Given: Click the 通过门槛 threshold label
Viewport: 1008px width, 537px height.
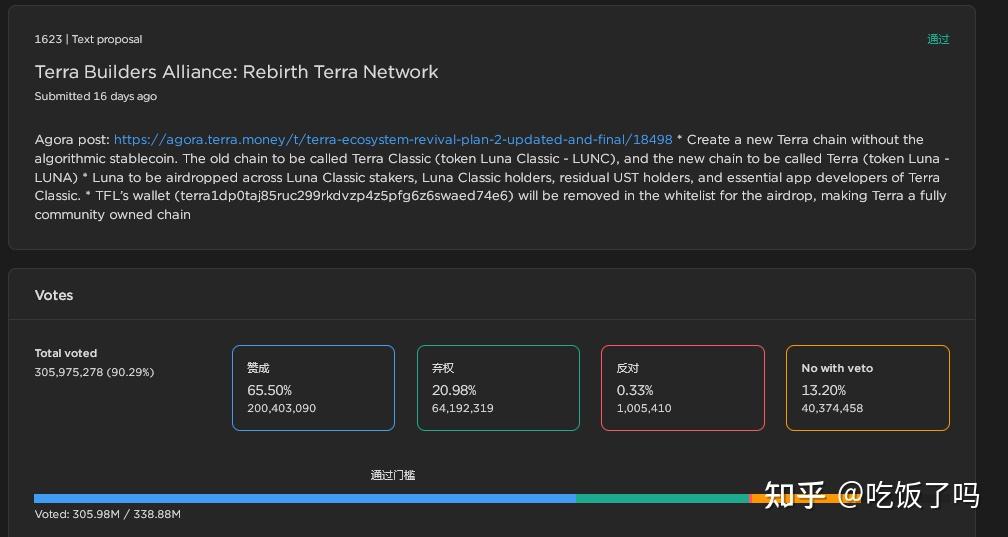Looking at the screenshot, I should tap(393, 475).
